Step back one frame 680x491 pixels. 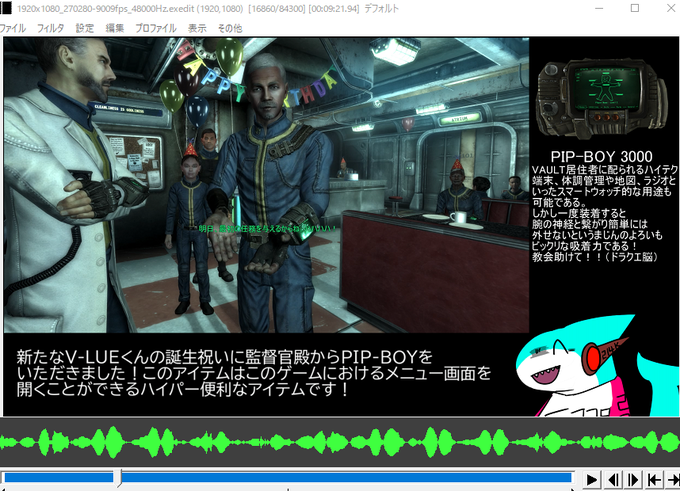[613, 480]
